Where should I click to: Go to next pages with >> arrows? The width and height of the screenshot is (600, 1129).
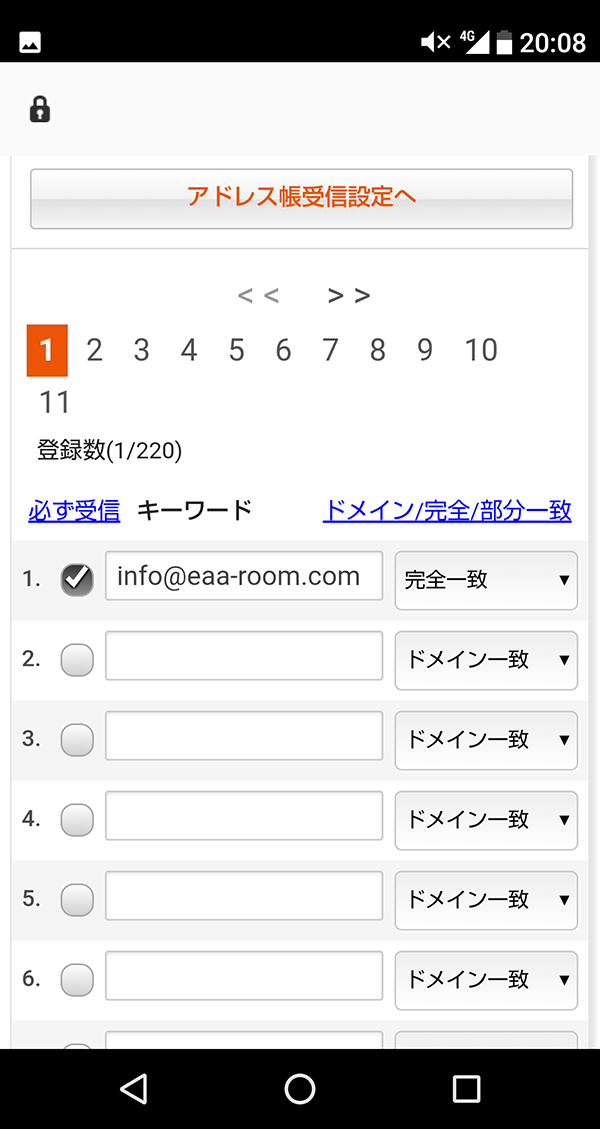click(349, 295)
